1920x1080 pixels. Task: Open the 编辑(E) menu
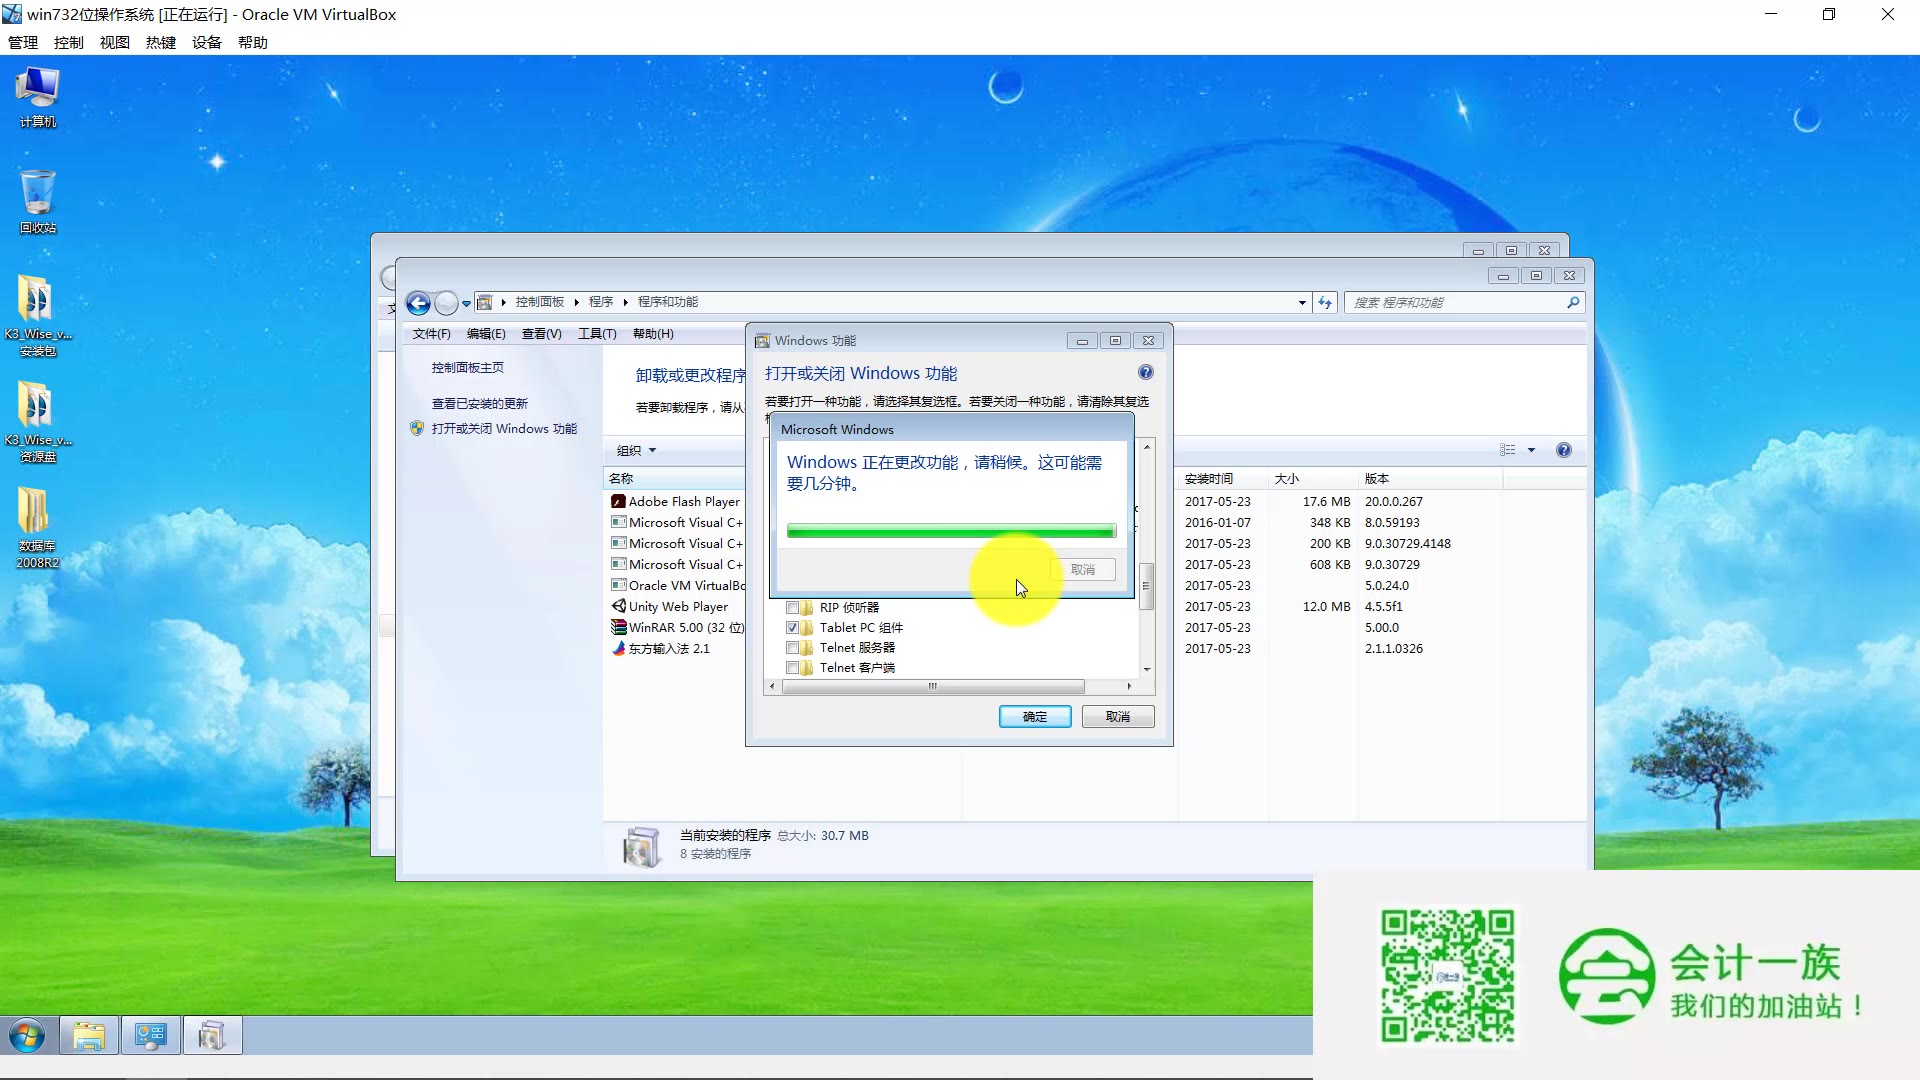(x=486, y=334)
